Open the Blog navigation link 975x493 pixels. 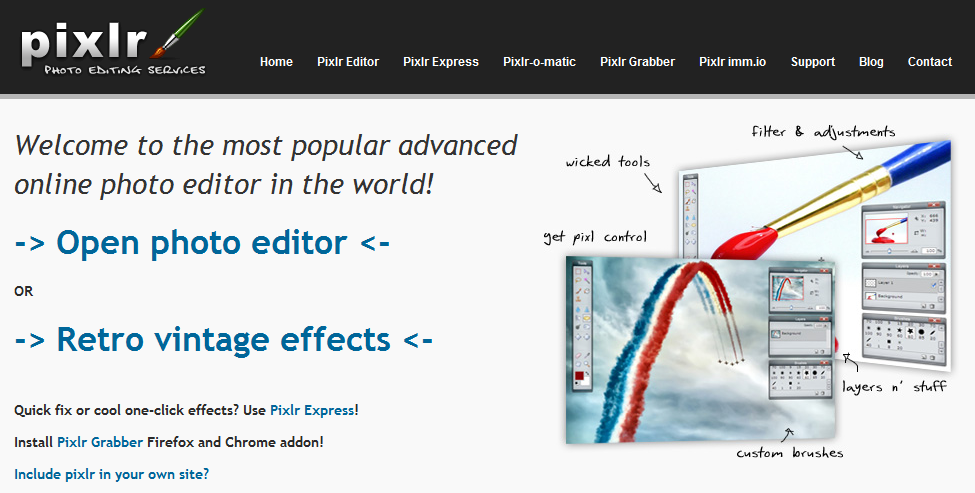click(871, 62)
